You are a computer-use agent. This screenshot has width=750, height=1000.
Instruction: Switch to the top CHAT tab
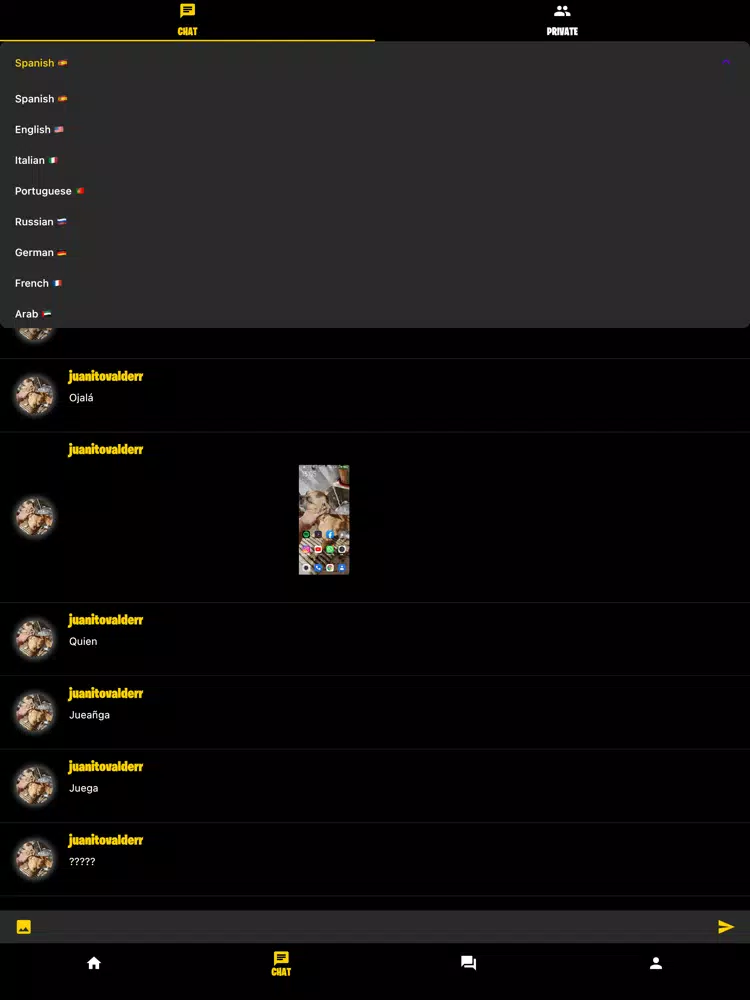[x=188, y=20]
